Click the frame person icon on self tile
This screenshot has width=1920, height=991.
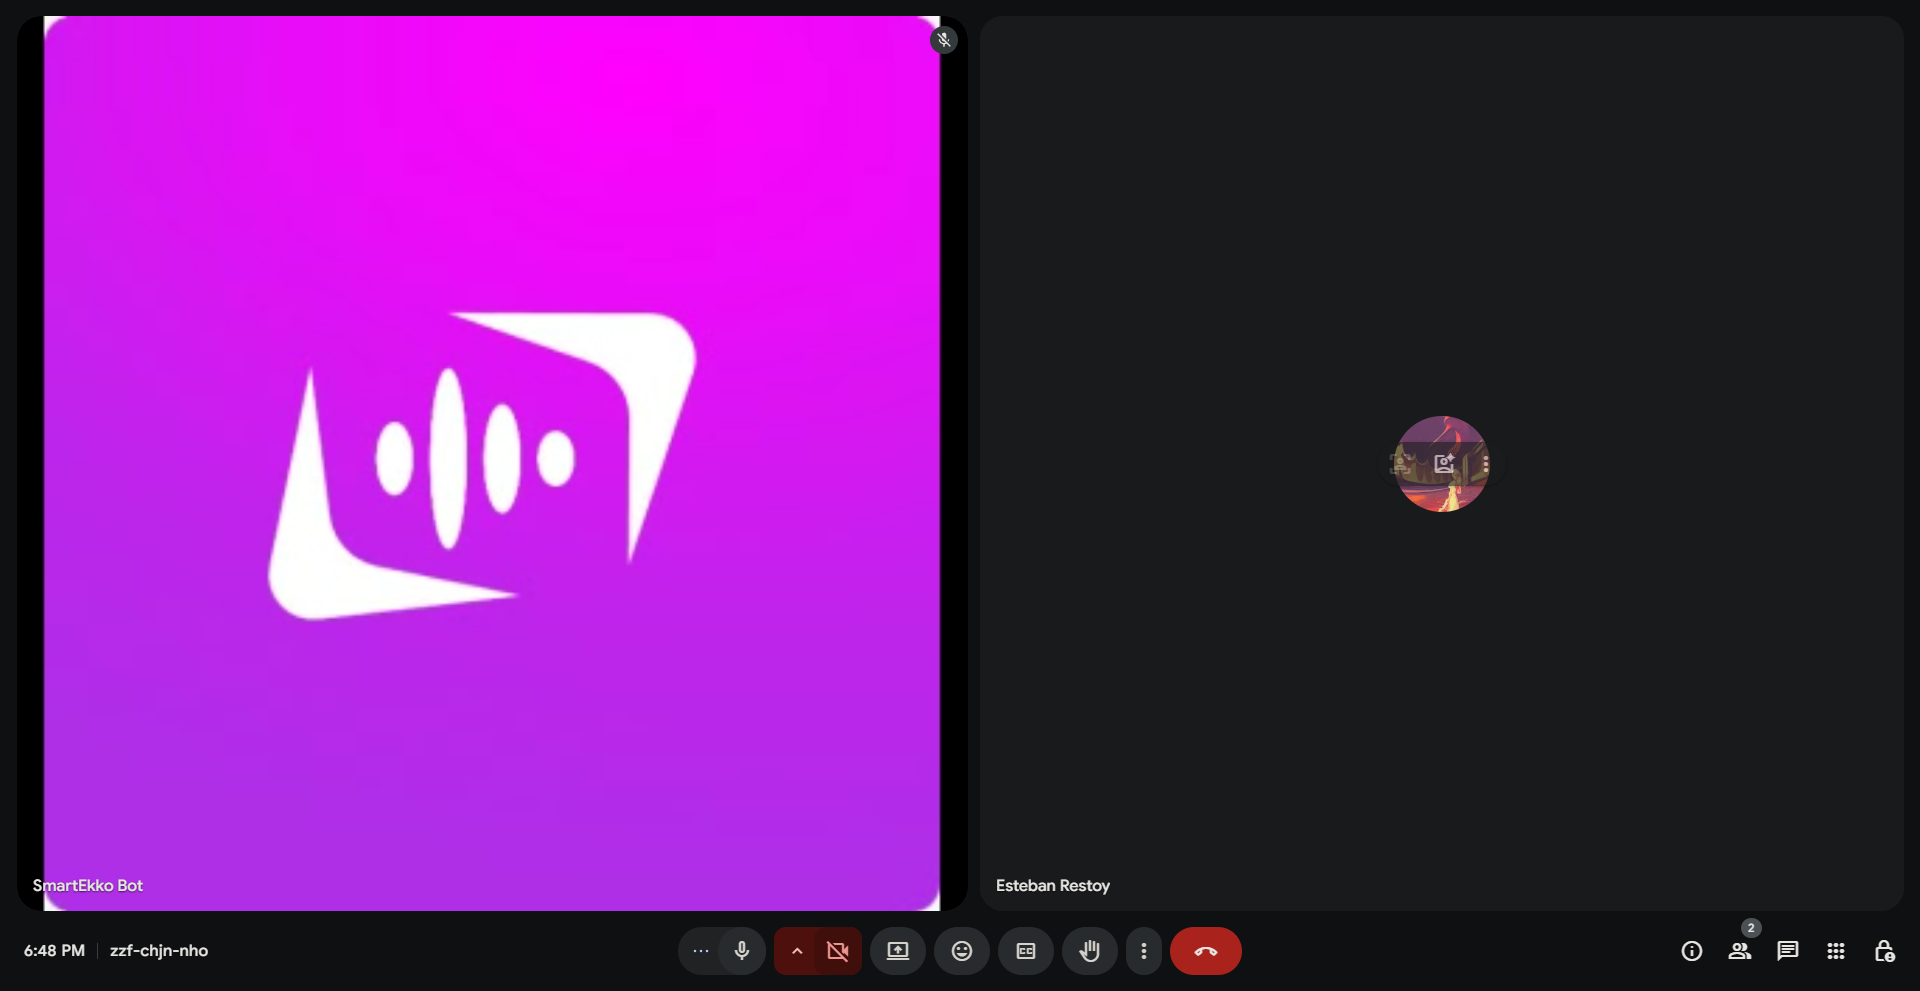coord(1402,464)
